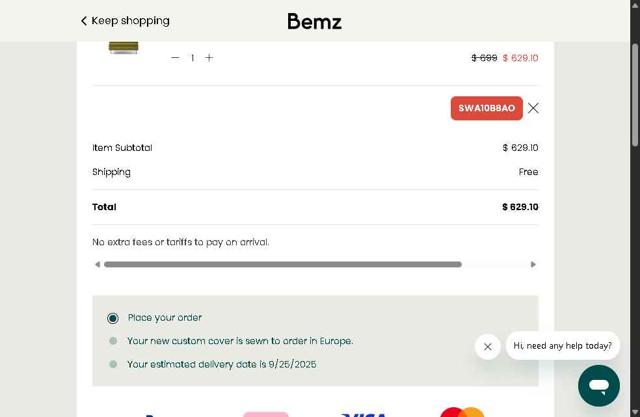Remove the SWA10B8AO promo code
640x417 pixels.
533,108
